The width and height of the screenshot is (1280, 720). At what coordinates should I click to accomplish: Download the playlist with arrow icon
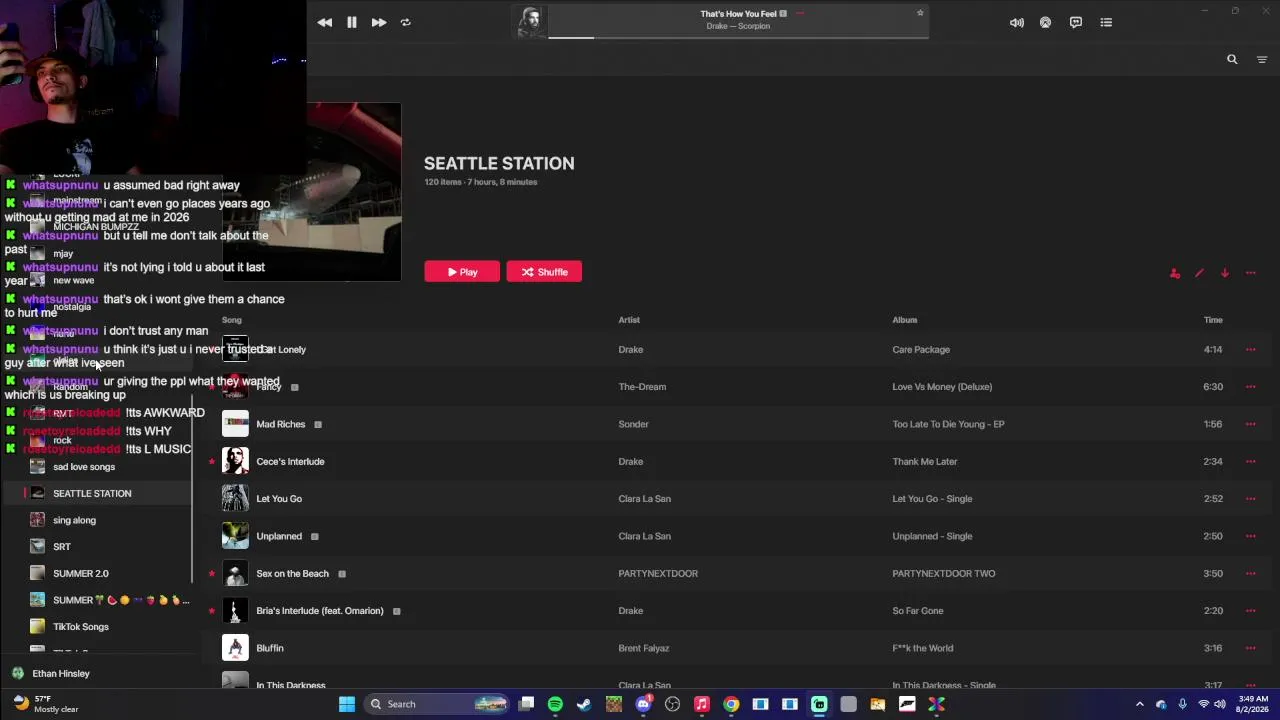coord(1224,273)
